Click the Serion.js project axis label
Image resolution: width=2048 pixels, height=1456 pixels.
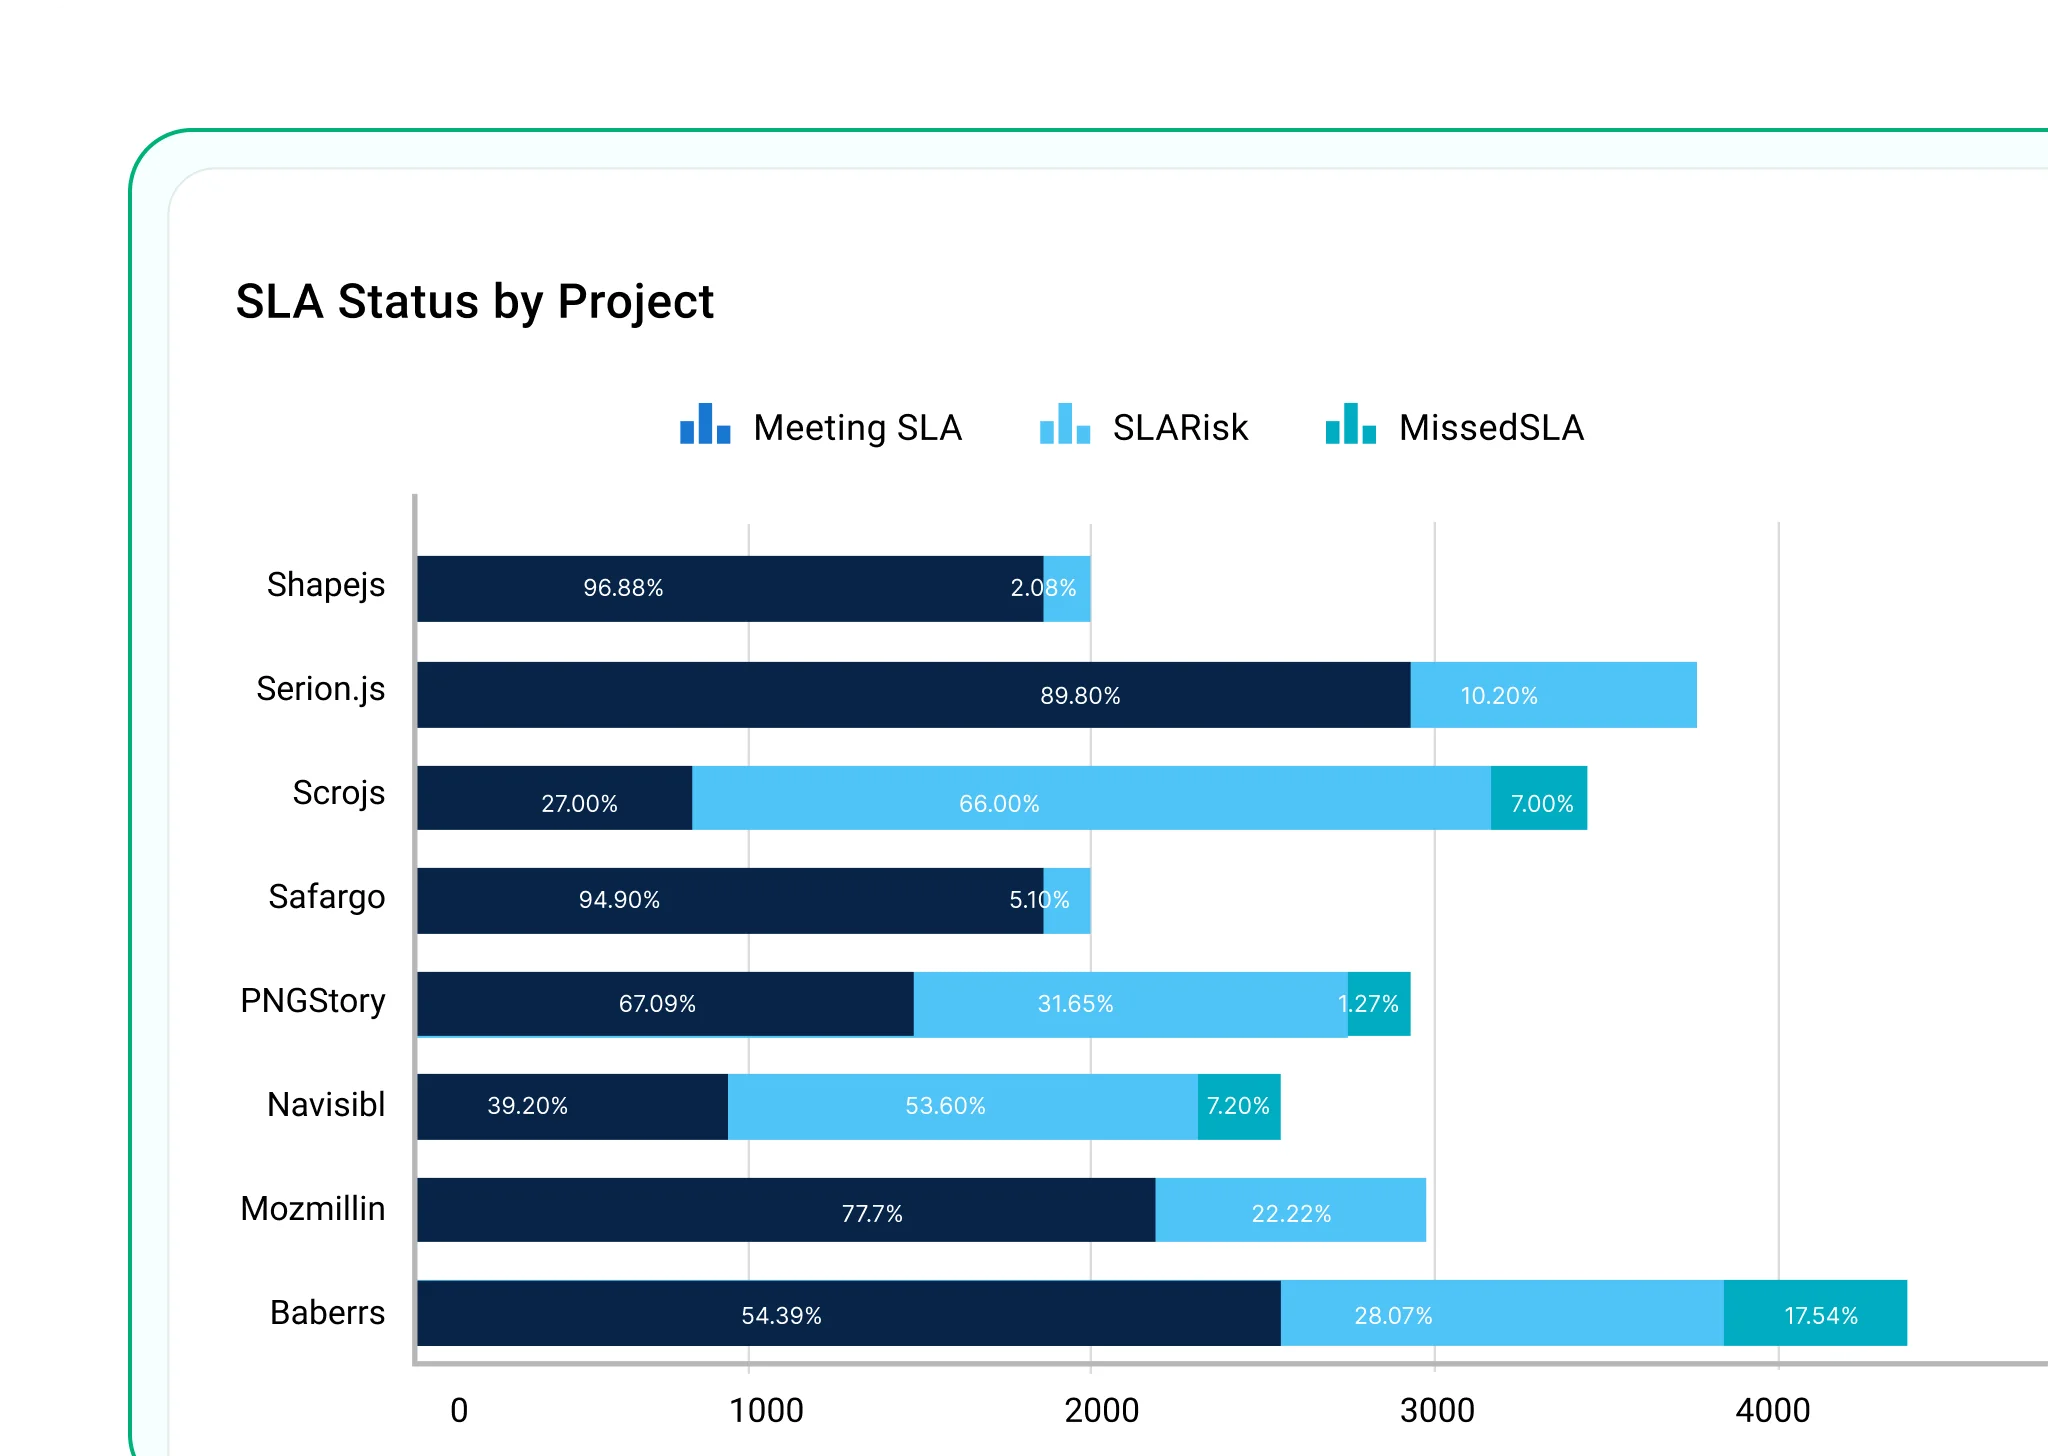click(320, 689)
